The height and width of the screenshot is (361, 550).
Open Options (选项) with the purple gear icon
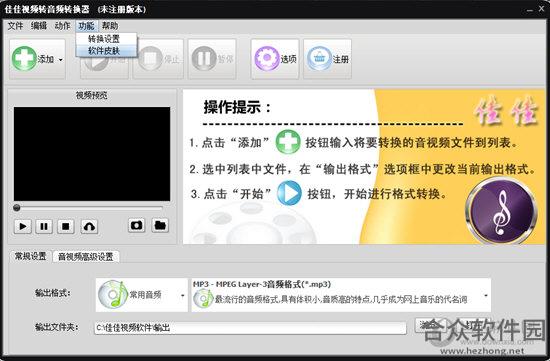click(275, 59)
